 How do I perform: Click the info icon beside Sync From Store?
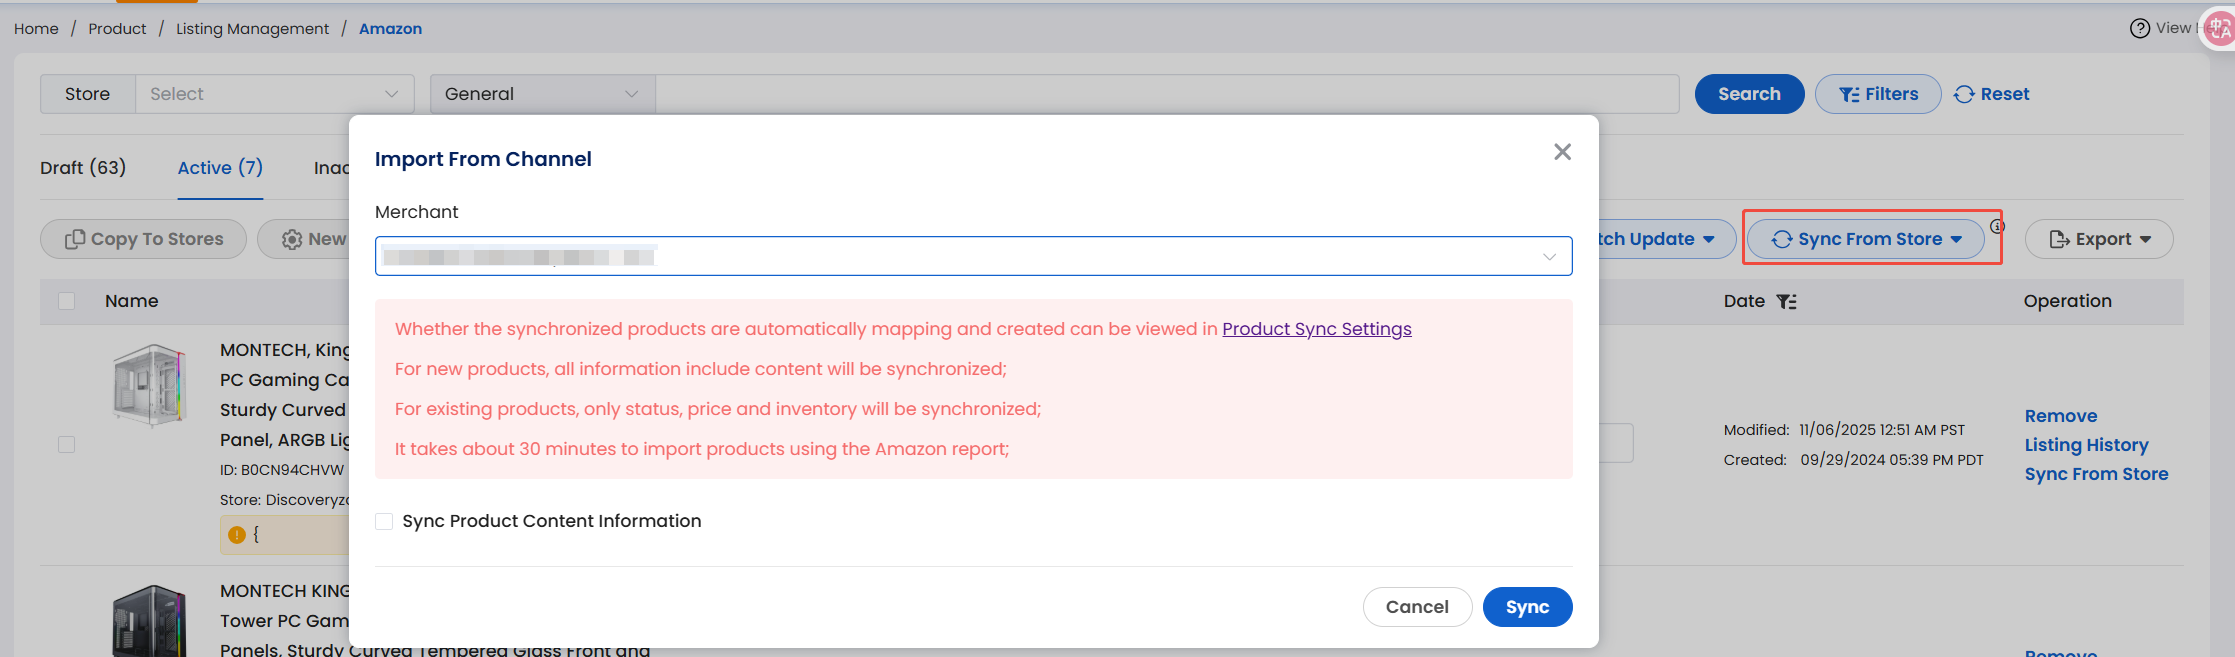pos(1997,226)
